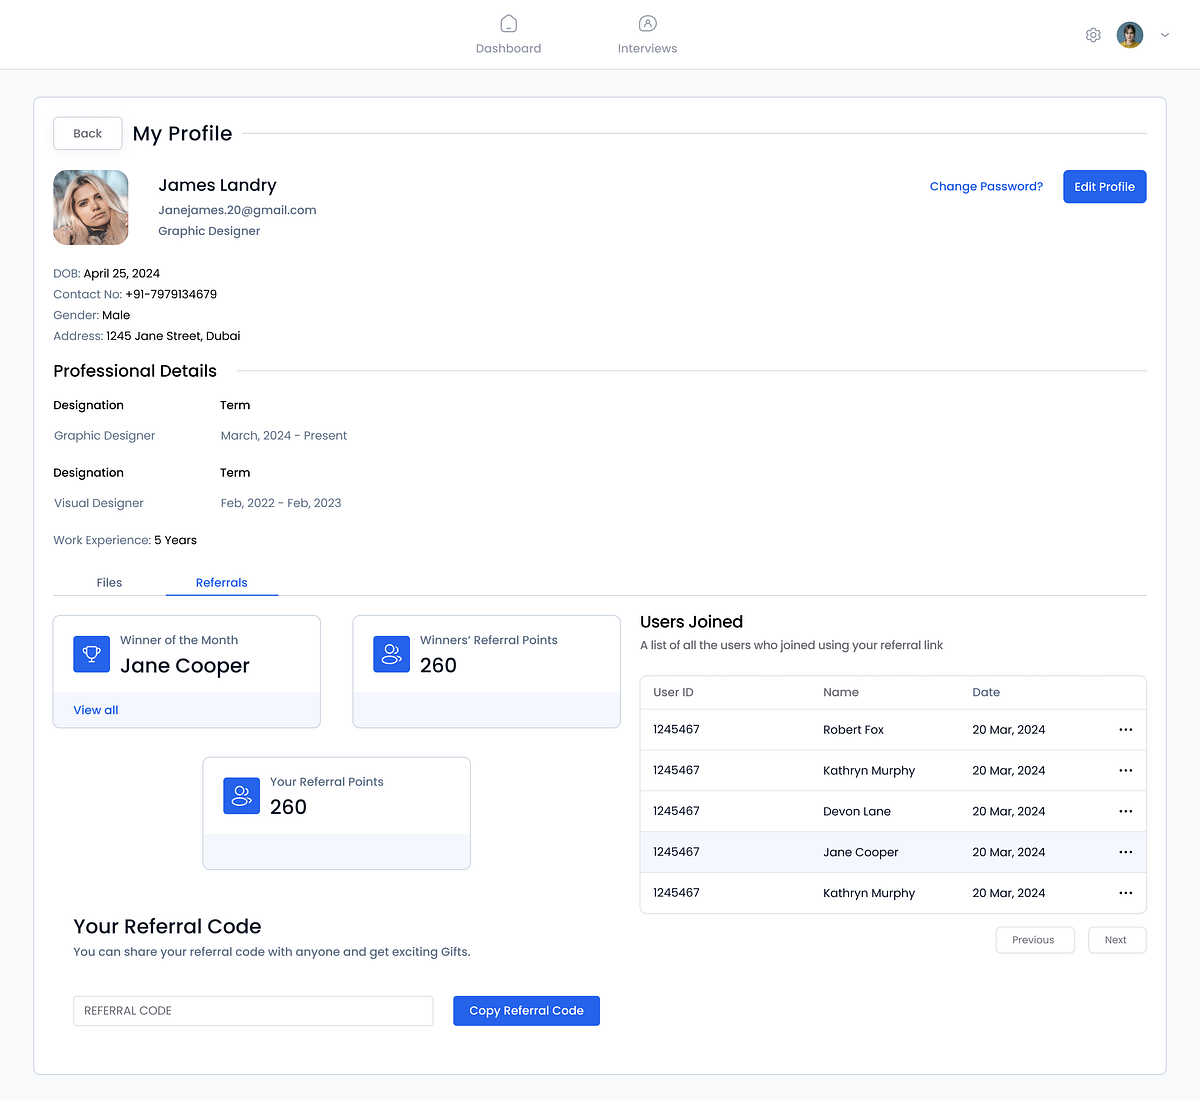
Task: Select the Interviews icon in the navbar
Action: [647, 23]
